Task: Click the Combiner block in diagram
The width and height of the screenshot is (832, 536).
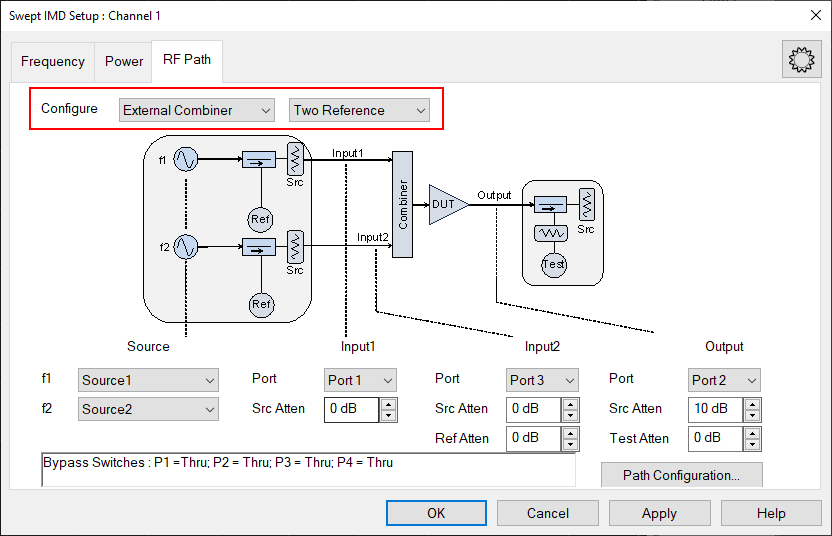Action: click(x=403, y=204)
